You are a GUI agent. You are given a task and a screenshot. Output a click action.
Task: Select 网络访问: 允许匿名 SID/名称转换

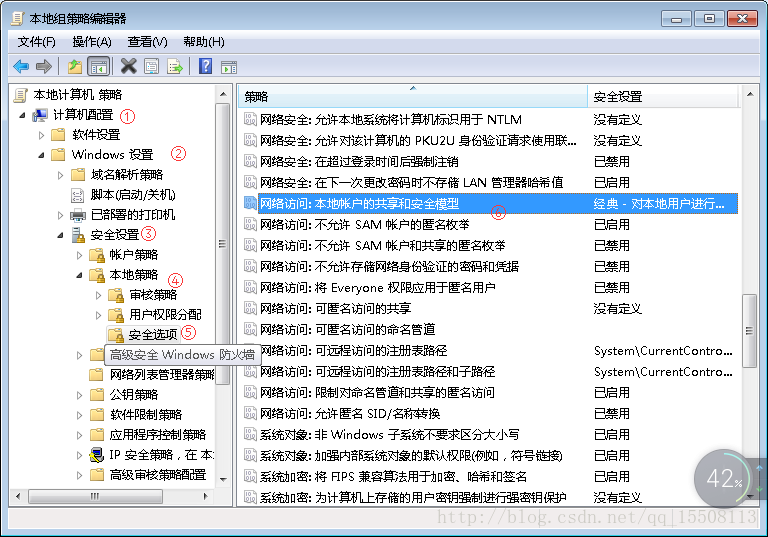click(490, 414)
